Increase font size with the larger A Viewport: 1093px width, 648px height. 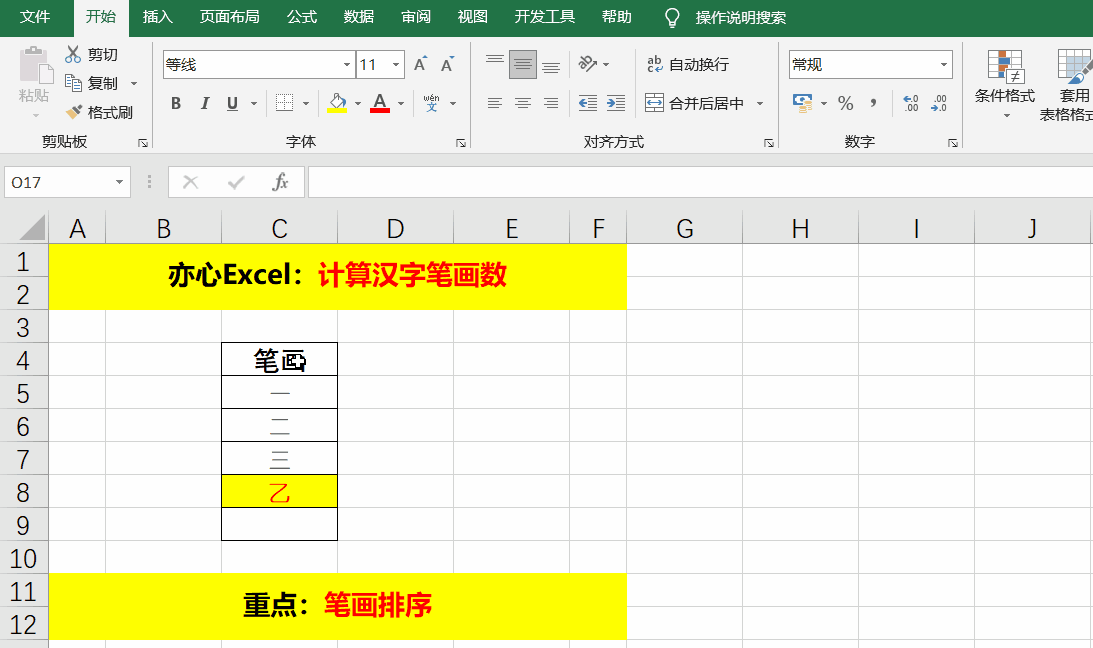point(420,64)
